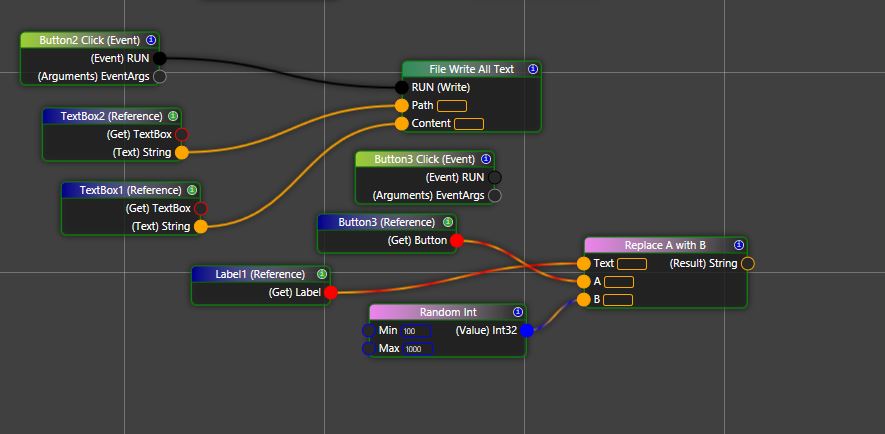The image size is (885, 434).
Task: Click the blue (Value) Int32 output pin
Action: (x=527, y=331)
